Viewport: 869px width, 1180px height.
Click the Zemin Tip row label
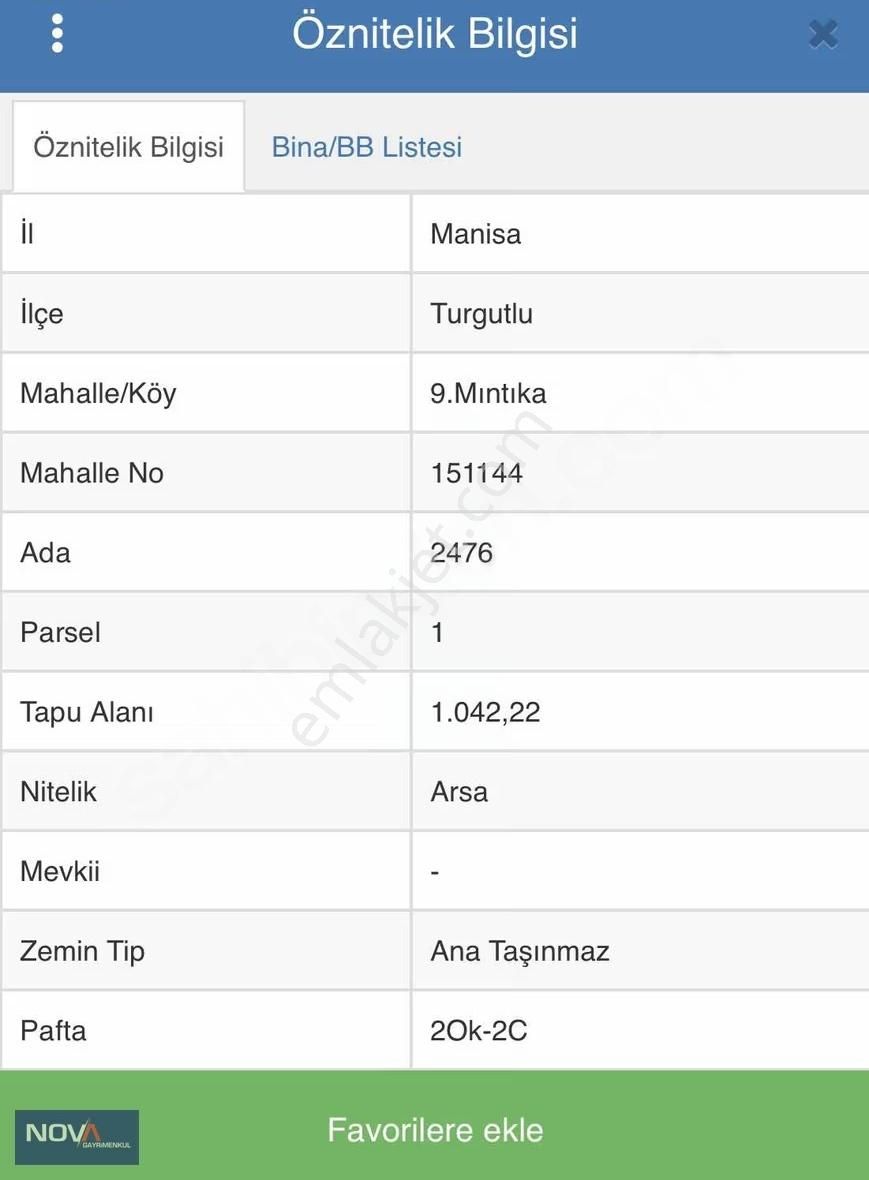[x=82, y=951]
